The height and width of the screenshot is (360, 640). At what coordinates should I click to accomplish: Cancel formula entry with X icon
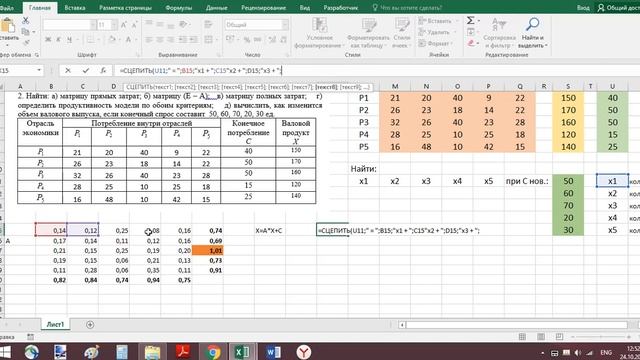[x=68, y=71]
